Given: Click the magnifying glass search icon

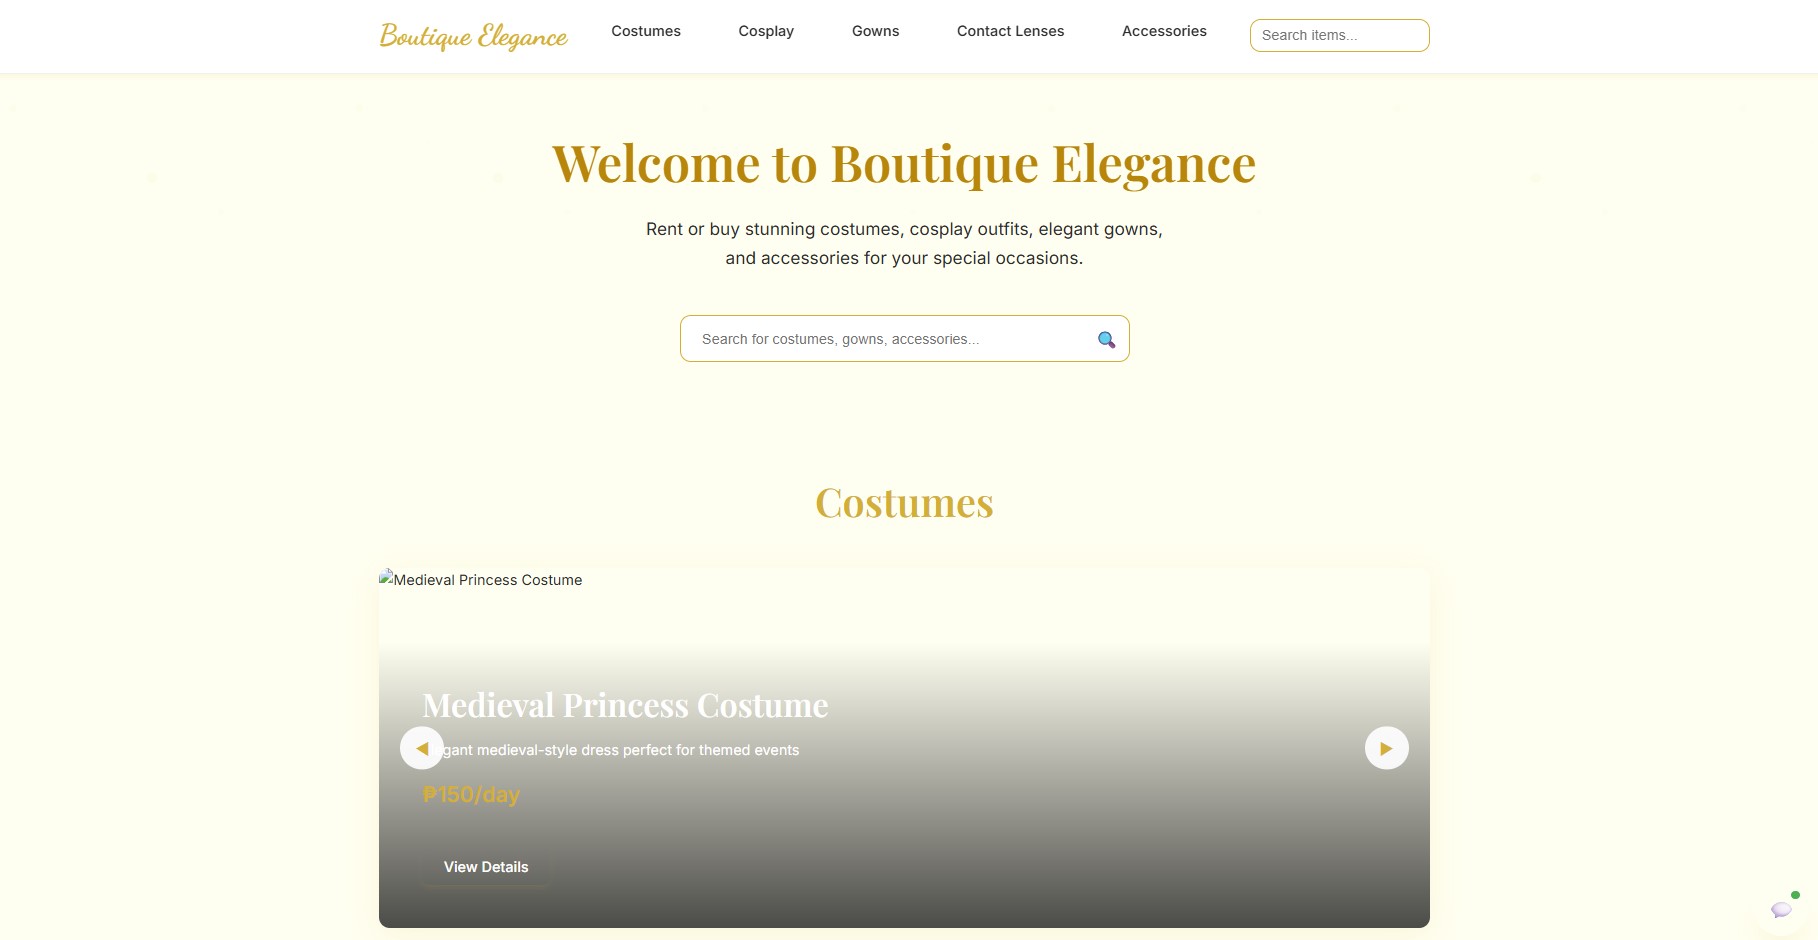Looking at the screenshot, I should click(1106, 340).
